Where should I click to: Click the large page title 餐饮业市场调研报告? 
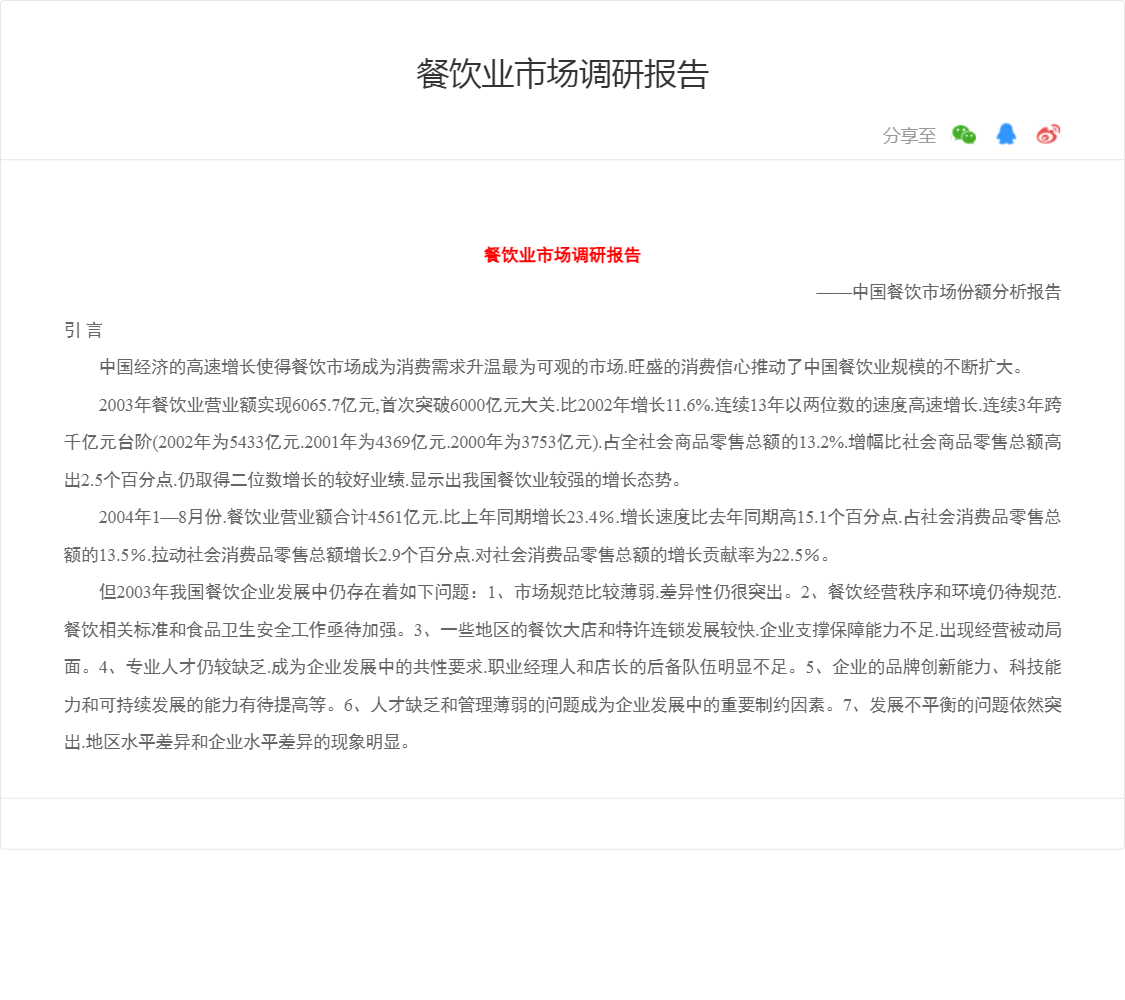pos(562,75)
